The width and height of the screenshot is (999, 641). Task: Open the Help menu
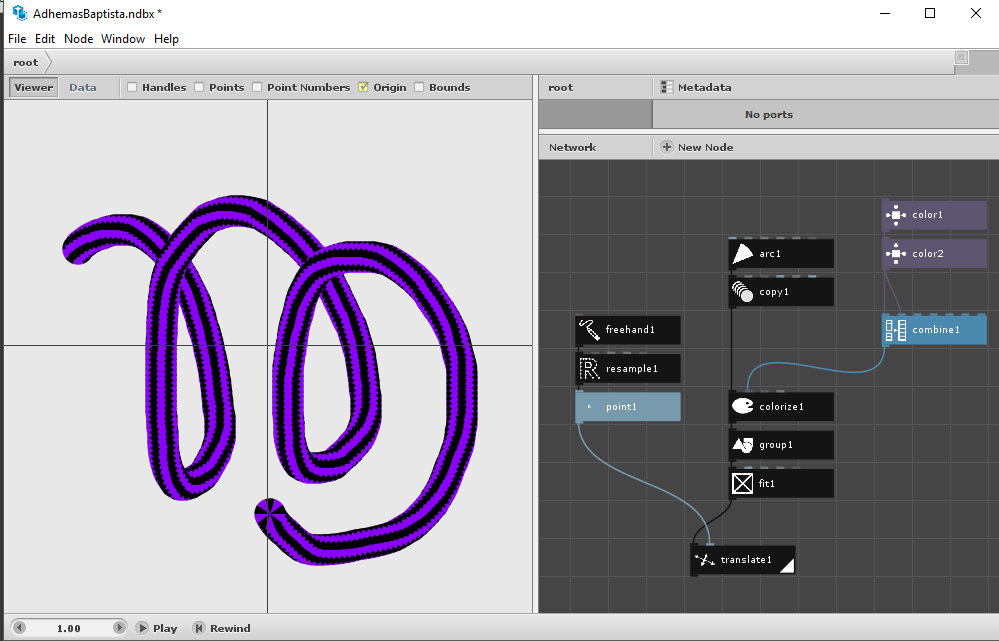[x=166, y=39]
